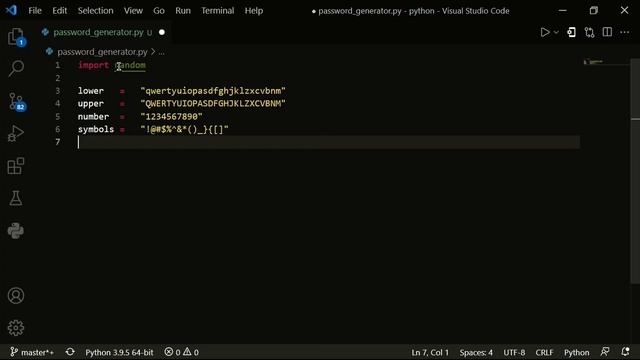
Task: Split the editor to the right
Action: pyautogui.click(x=607, y=32)
